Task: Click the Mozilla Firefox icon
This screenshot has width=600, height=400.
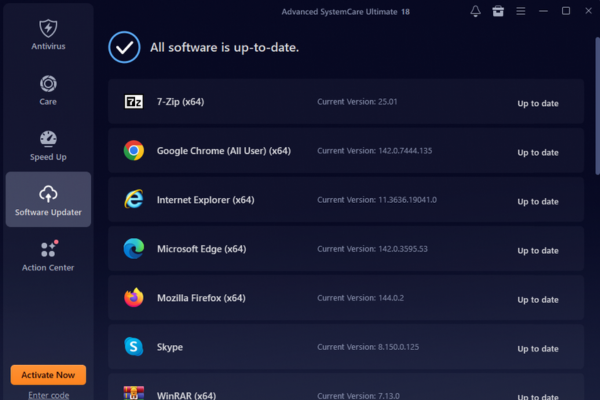Action: click(134, 297)
